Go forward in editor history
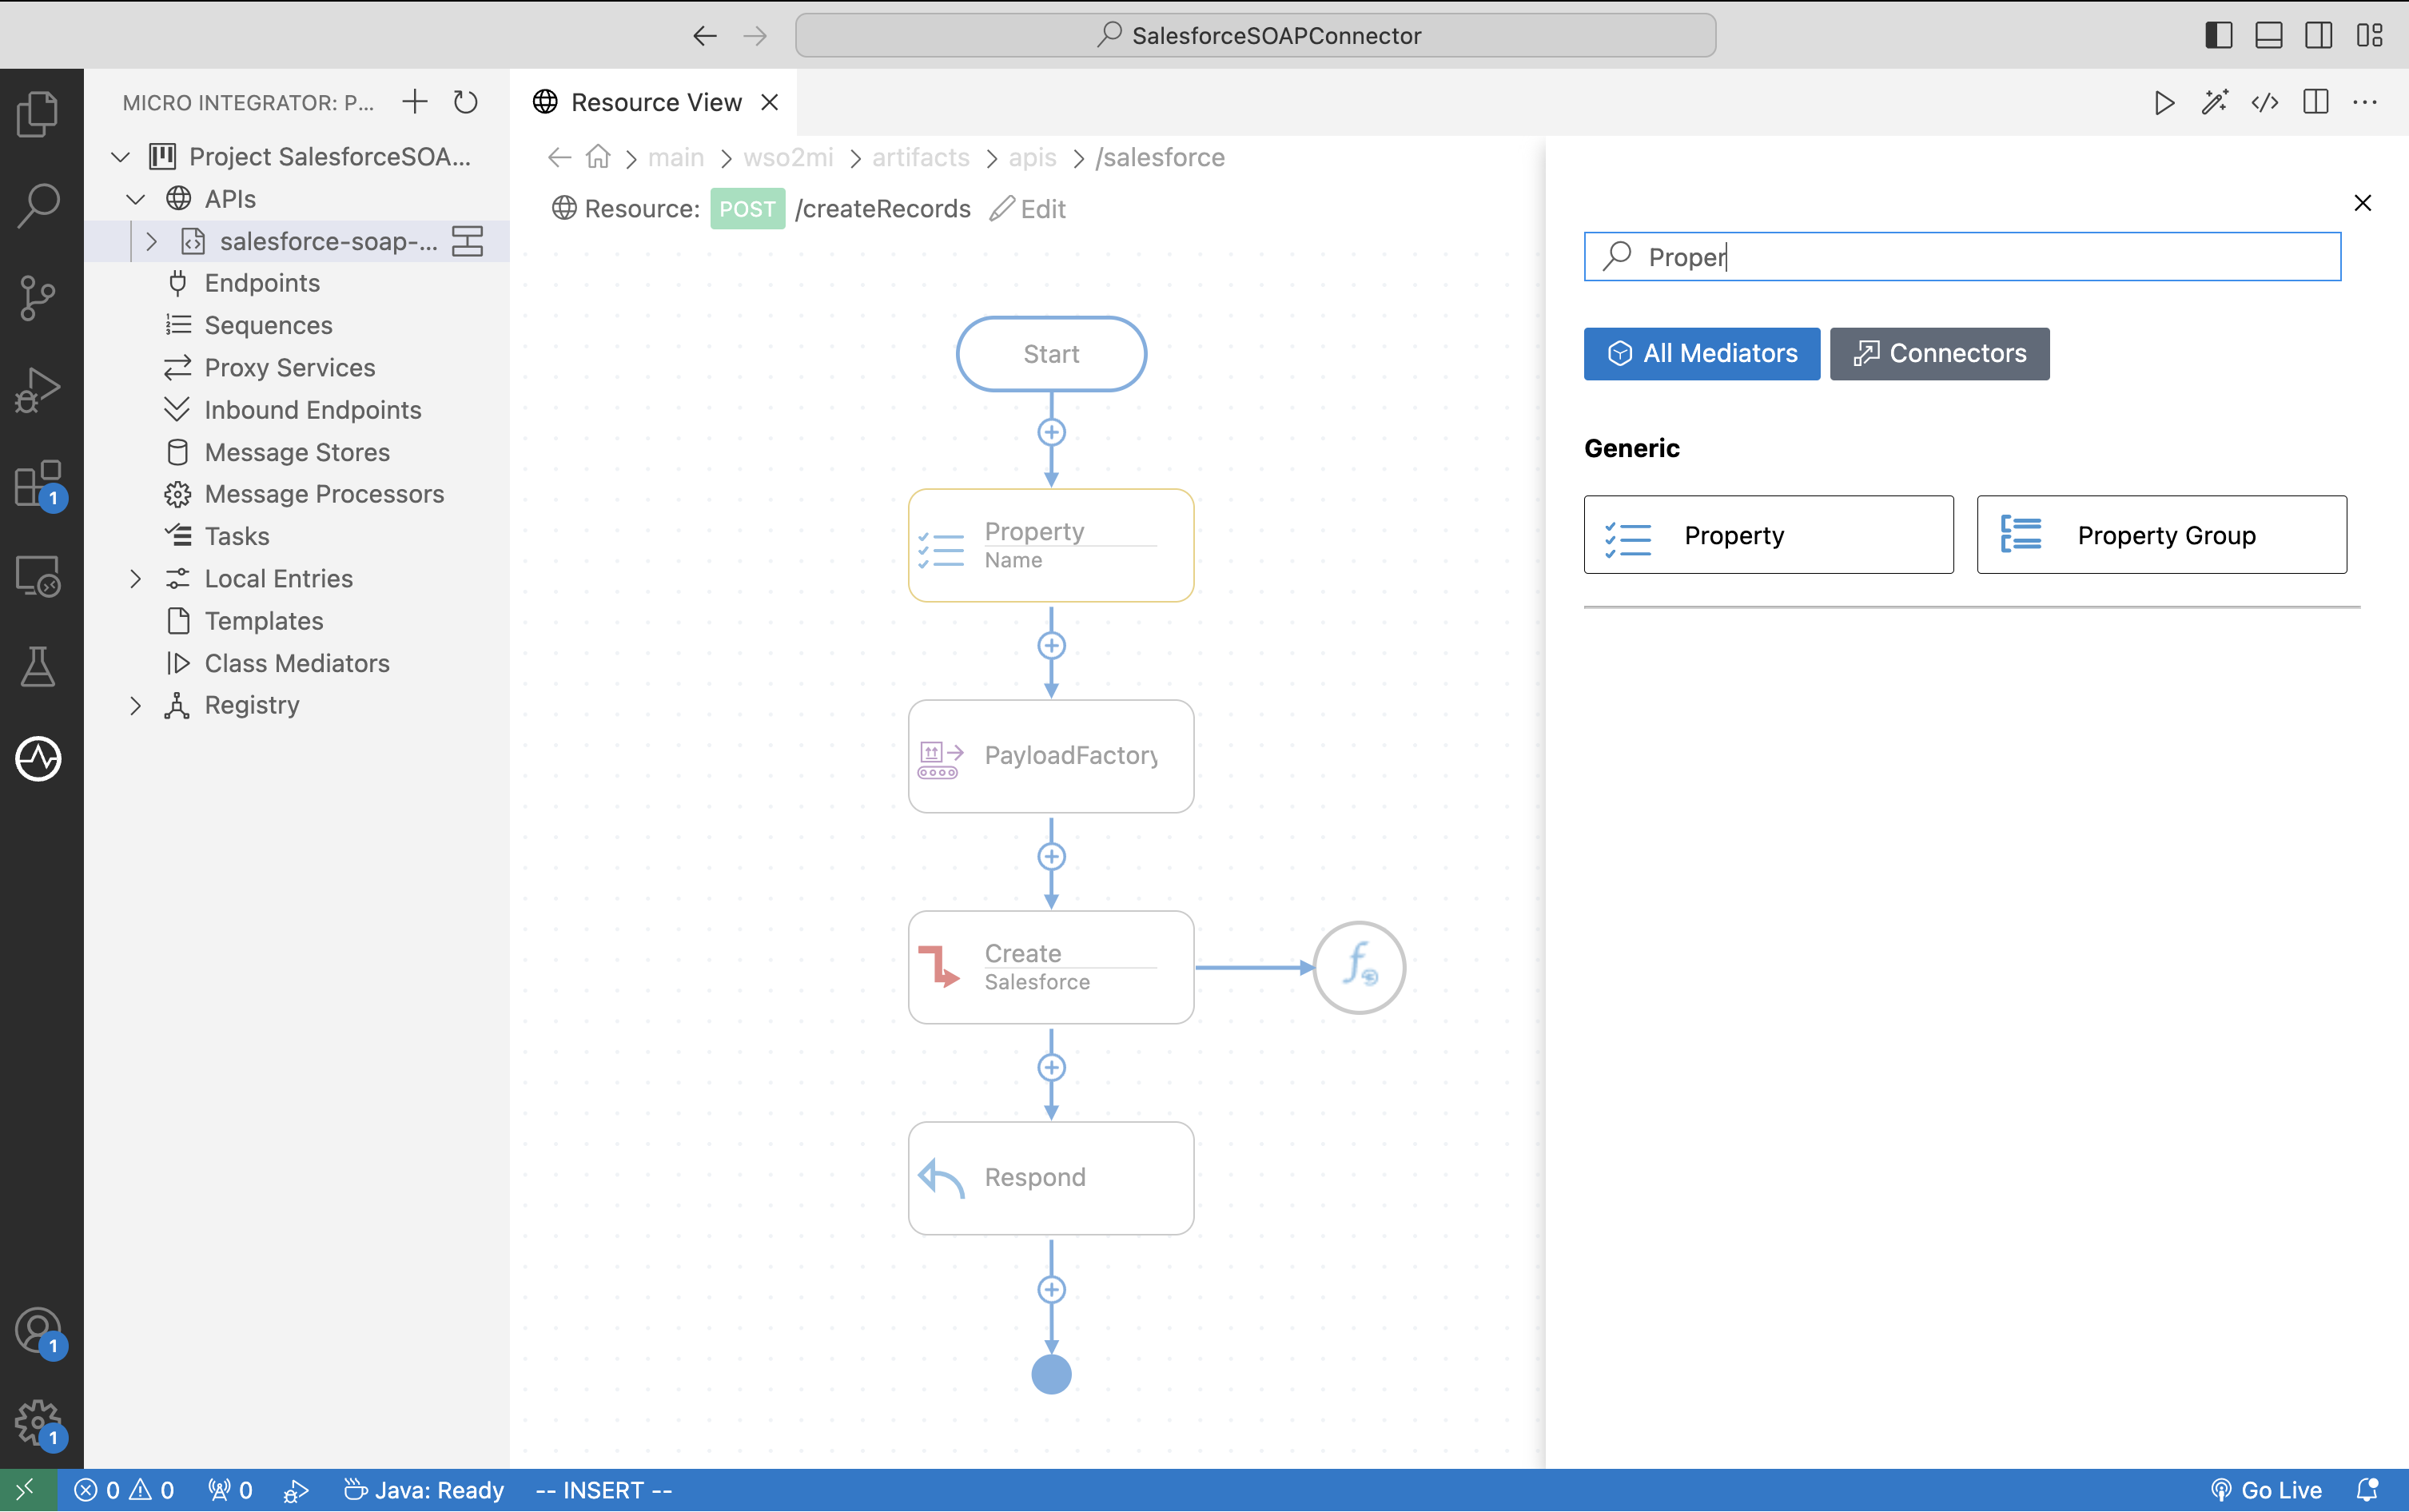The height and width of the screenshot is (1512, 2409). 755,36
